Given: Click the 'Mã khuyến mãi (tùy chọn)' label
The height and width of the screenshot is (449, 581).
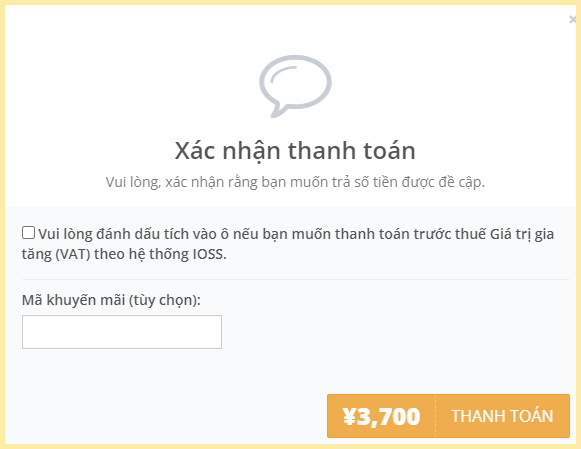Looking at the screenshot, I should (x=111, y=300).
